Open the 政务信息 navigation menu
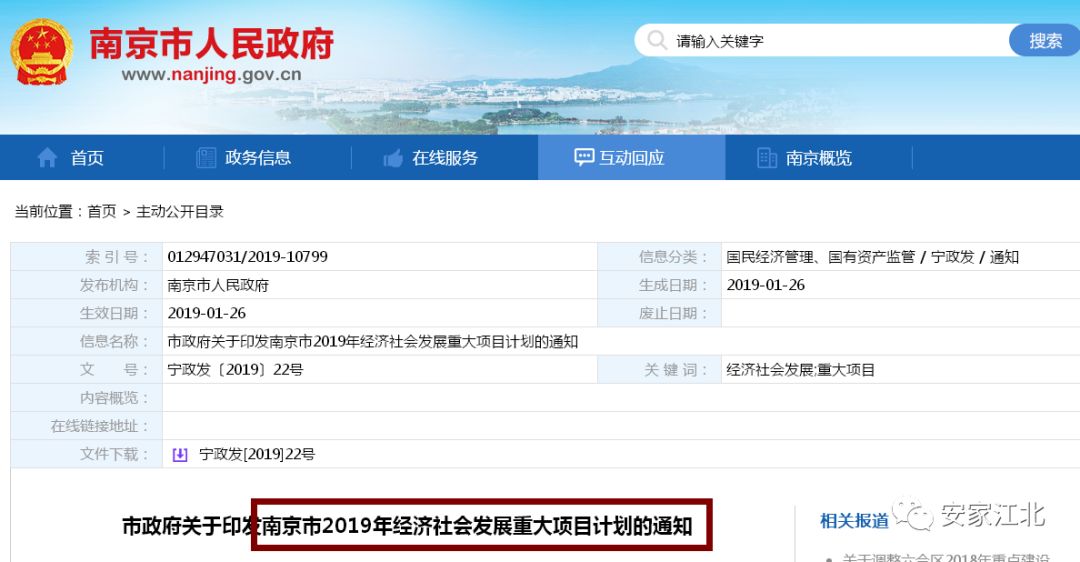The image size is (1080, 562). point(258,158)
